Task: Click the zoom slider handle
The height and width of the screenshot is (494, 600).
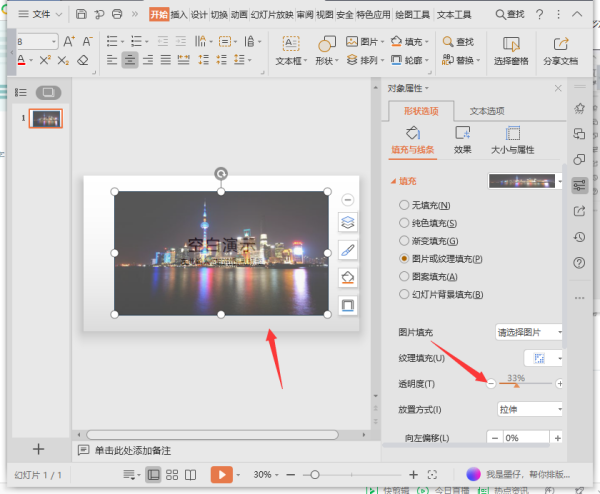Action: (315, 475)
